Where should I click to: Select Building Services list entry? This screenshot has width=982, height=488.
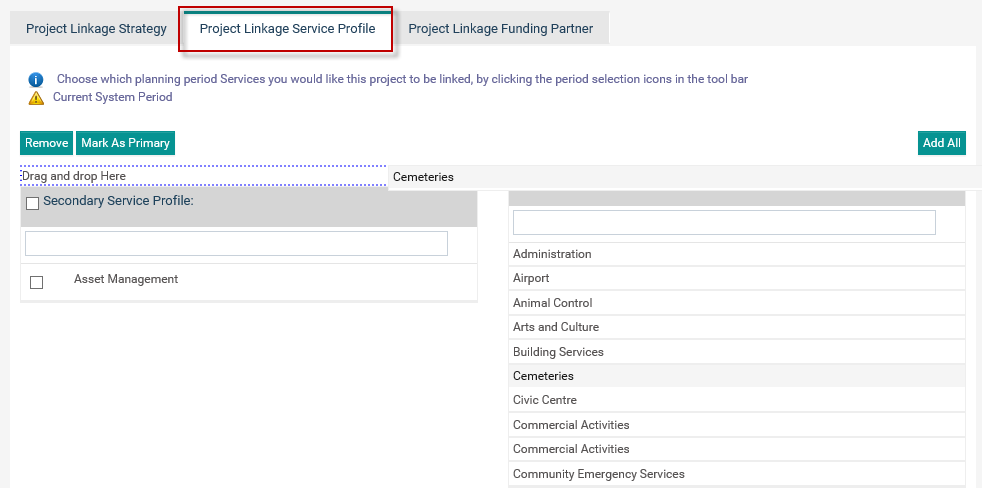tap(736, 351)
